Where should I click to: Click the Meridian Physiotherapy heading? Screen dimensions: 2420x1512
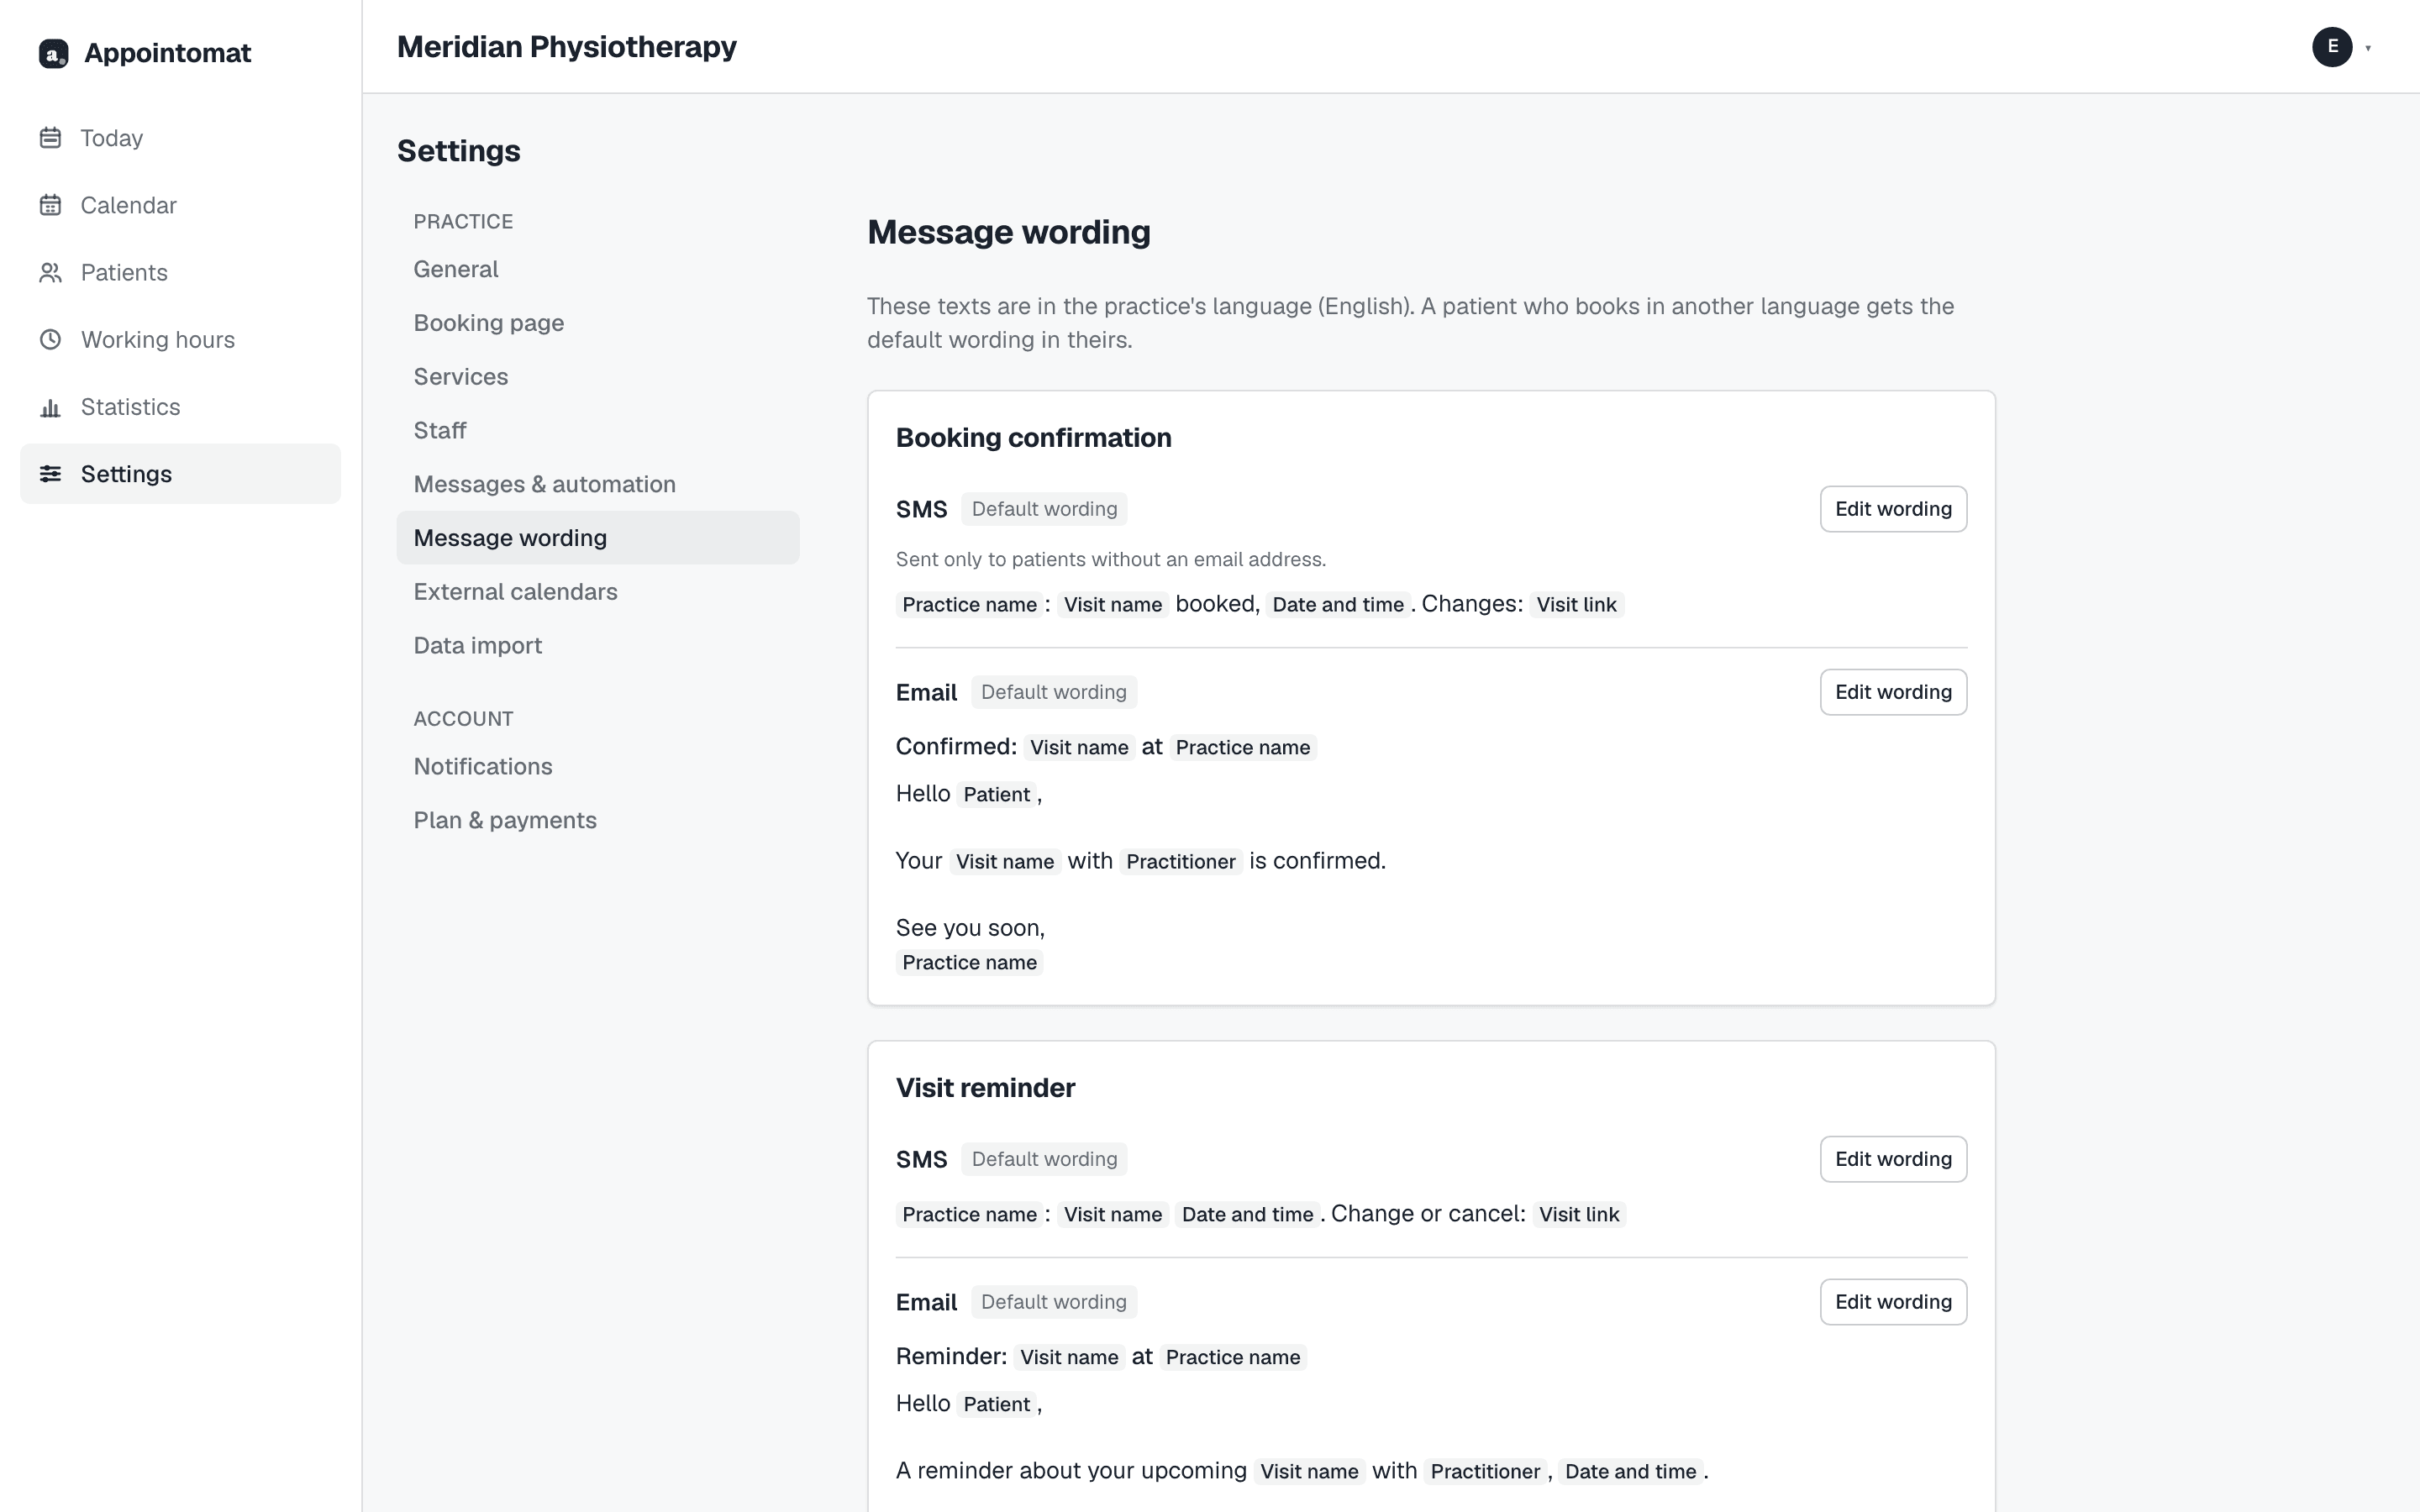pos(566,47)
